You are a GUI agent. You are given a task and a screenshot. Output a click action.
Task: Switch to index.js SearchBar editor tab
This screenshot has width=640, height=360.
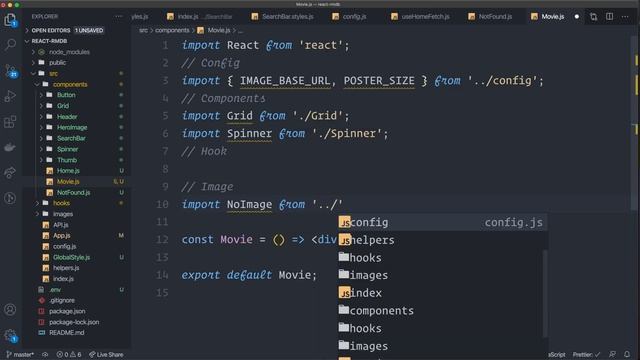199,17
